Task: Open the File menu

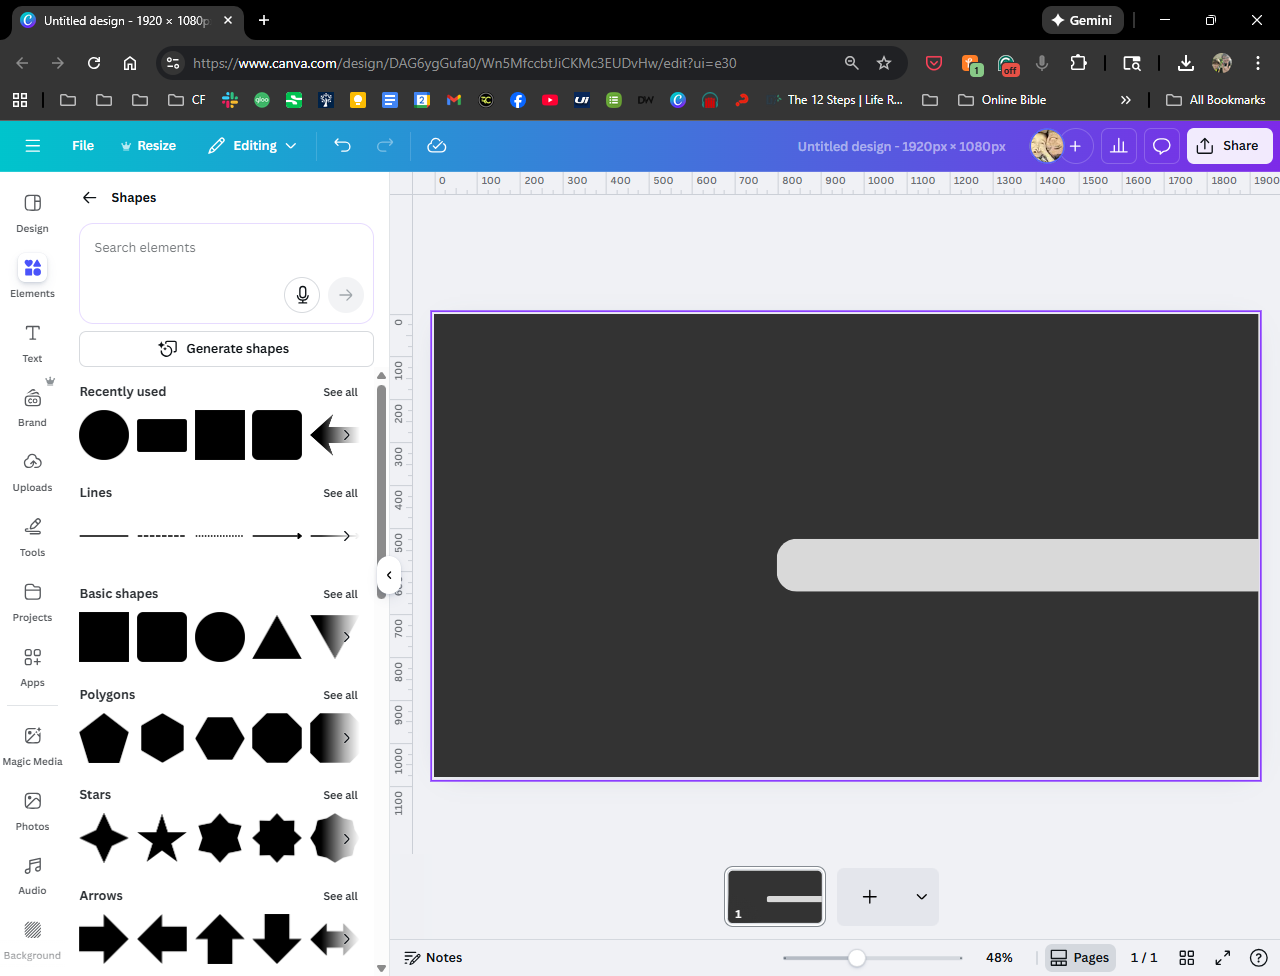Action: (83, 146)
